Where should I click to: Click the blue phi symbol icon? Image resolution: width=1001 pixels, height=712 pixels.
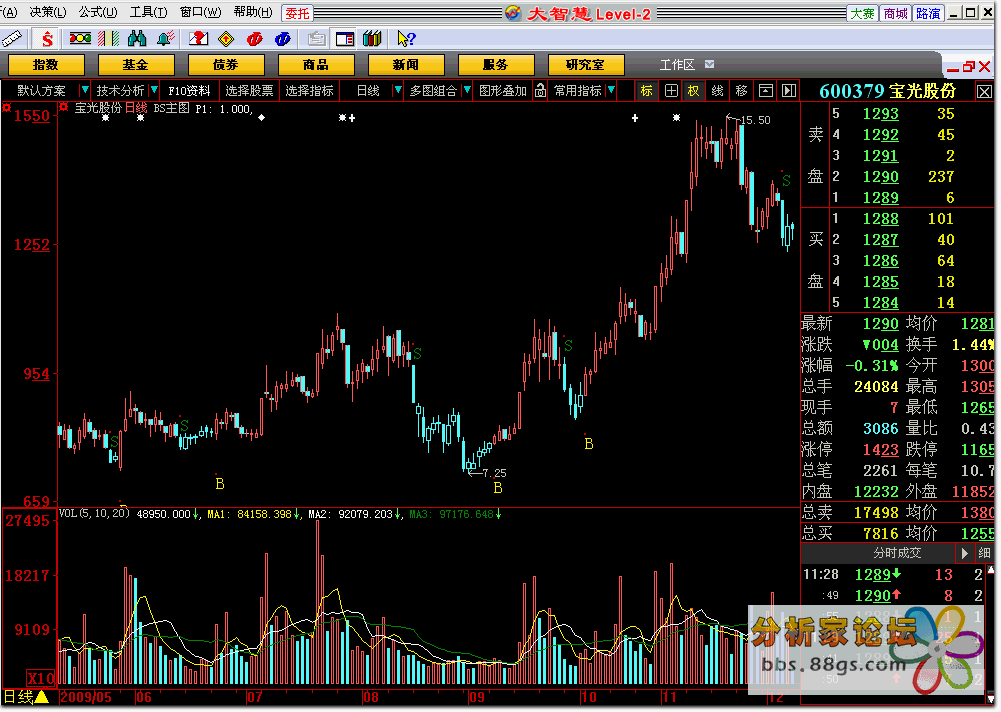[283, 39]
